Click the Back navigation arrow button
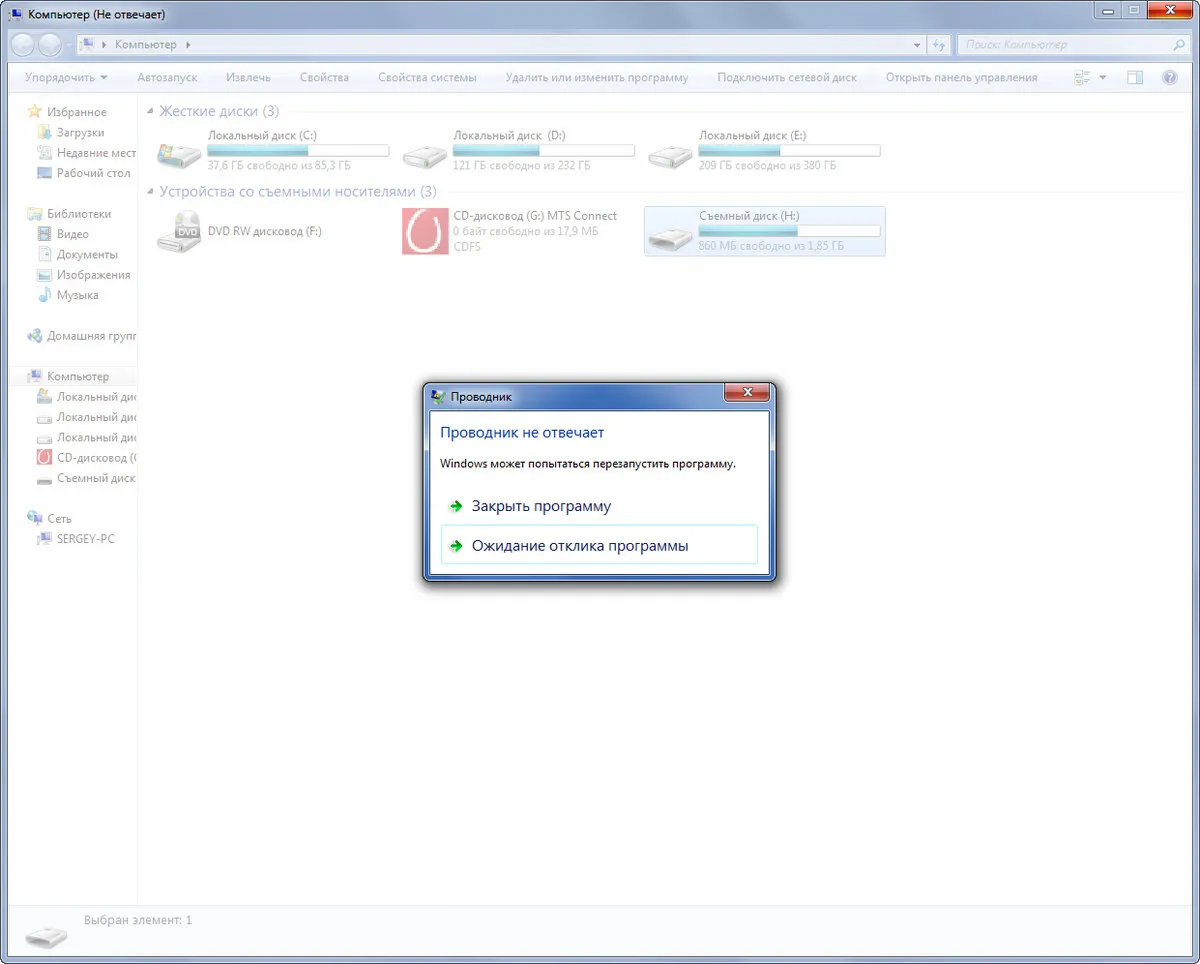Image resolution: width=1200 pixels, height=964 pixels. tap(22, 45)
